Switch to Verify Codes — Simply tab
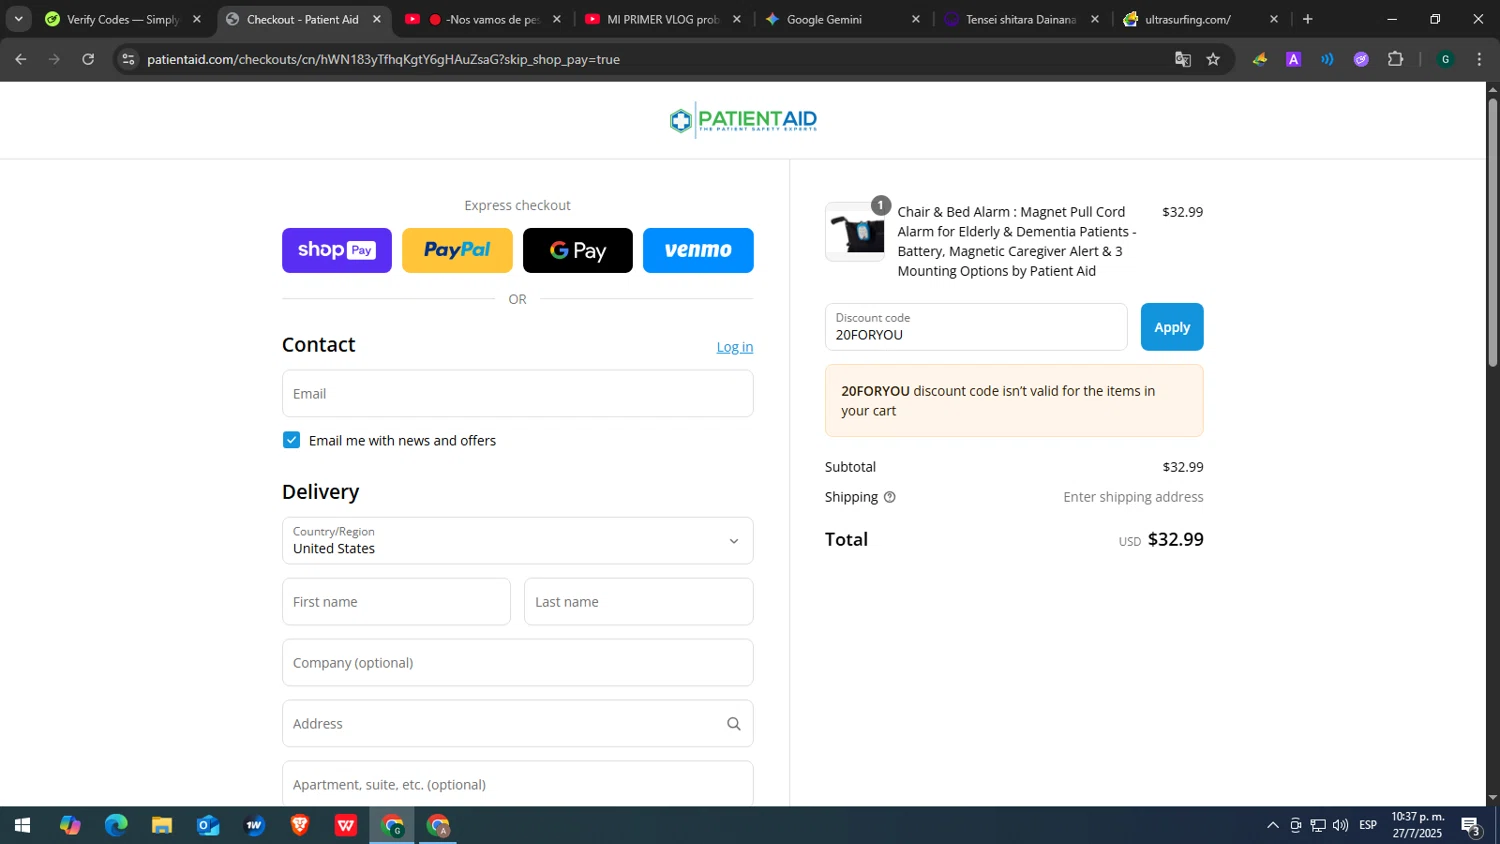This screenshot has width=1500, height=844. 122,19
